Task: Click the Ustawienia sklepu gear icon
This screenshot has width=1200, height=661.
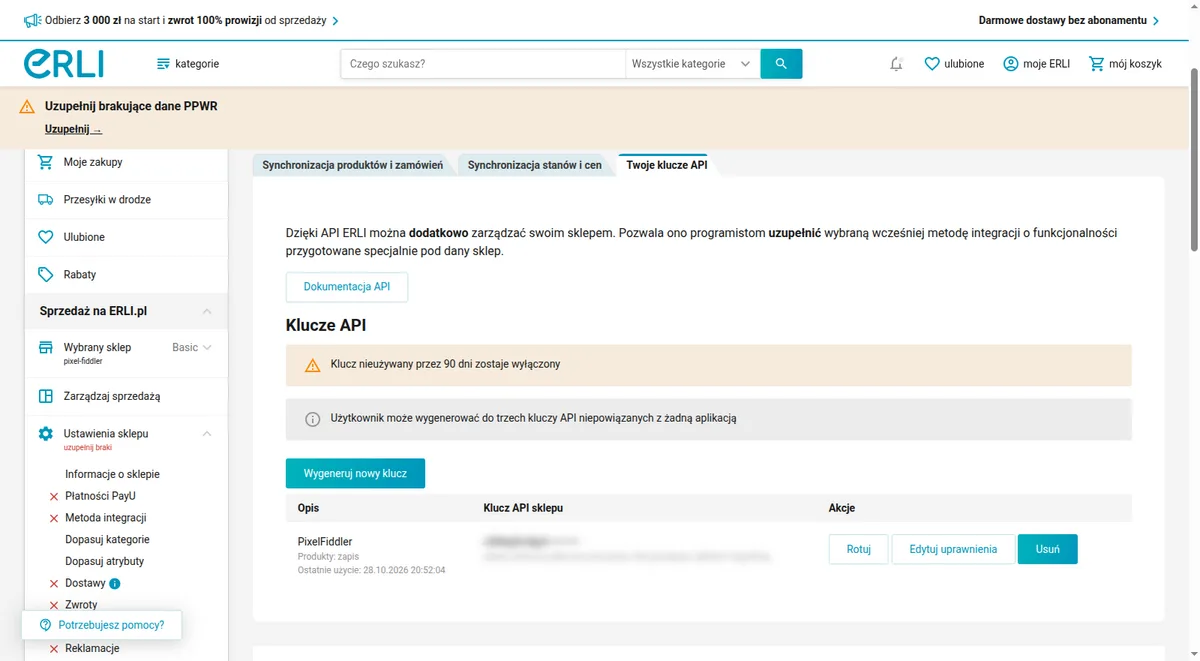Action: coord(45,434)
